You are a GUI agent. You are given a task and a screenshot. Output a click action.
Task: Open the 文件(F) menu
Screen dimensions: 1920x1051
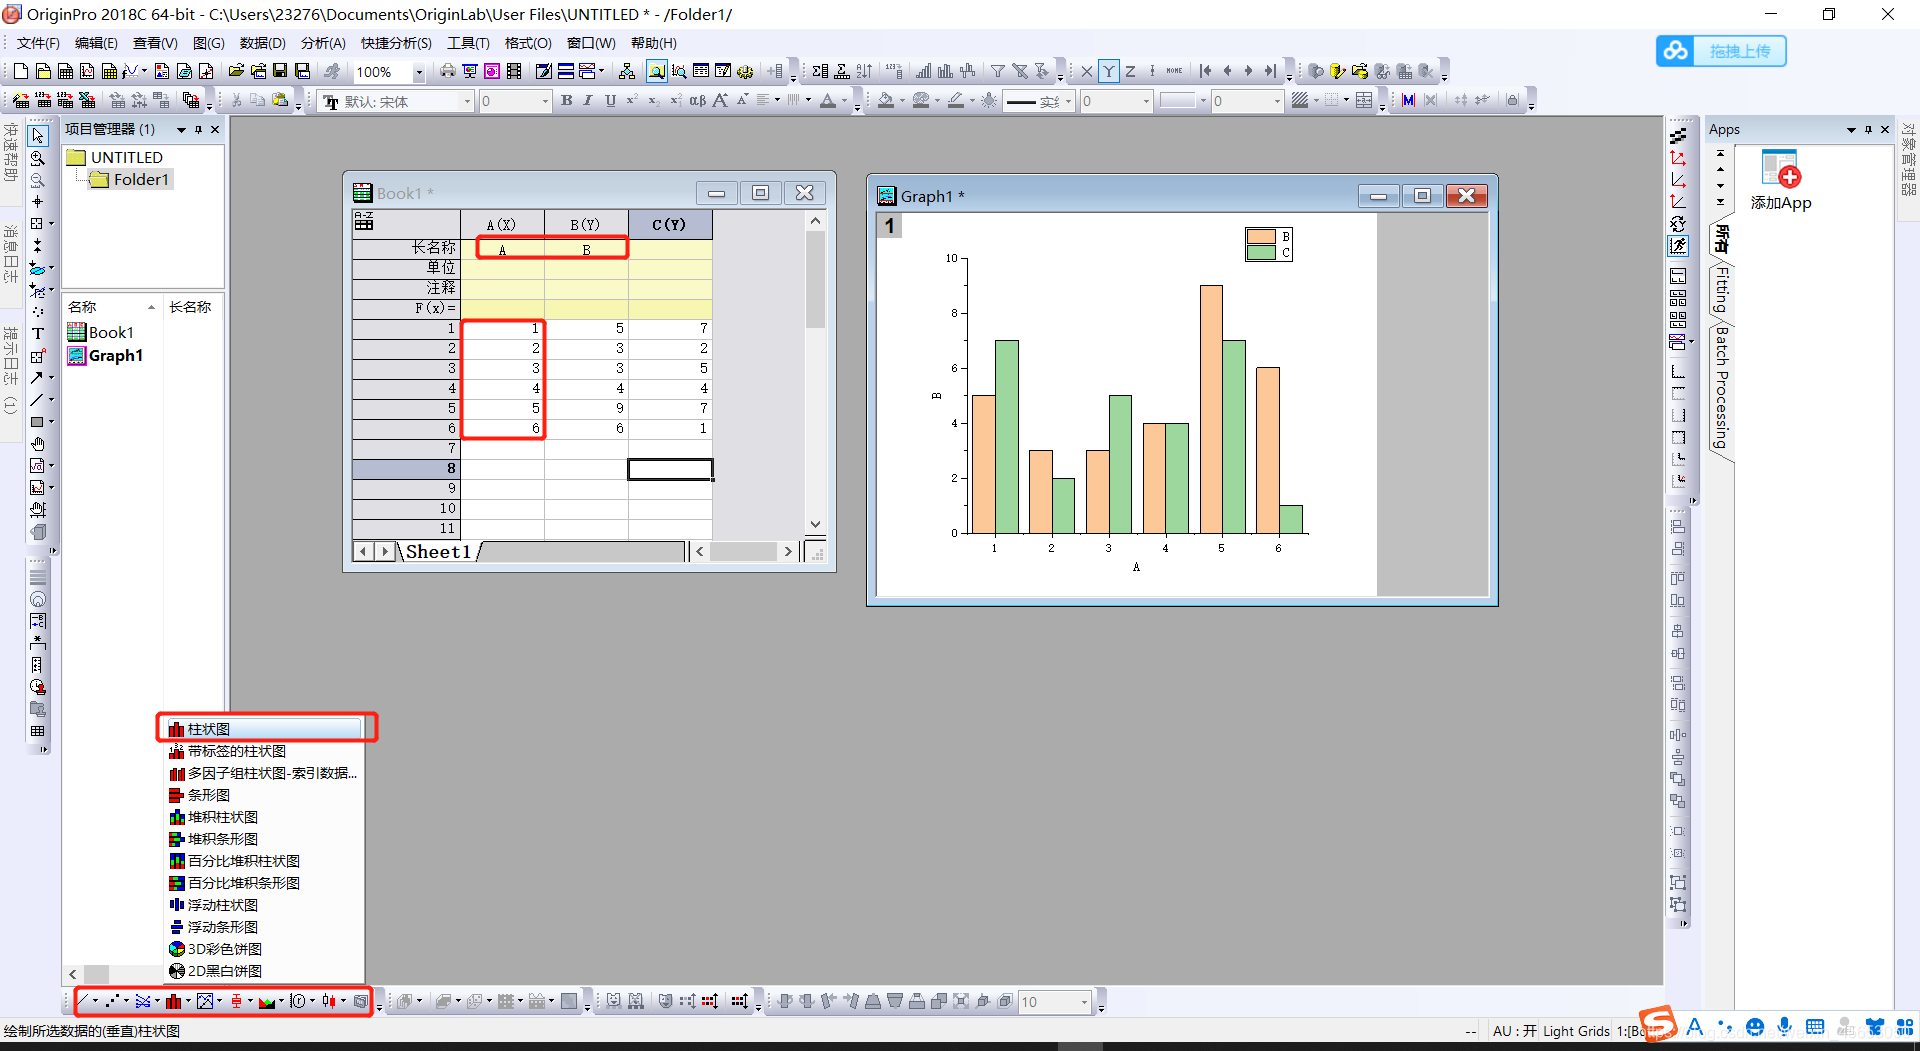click(38, 43)
